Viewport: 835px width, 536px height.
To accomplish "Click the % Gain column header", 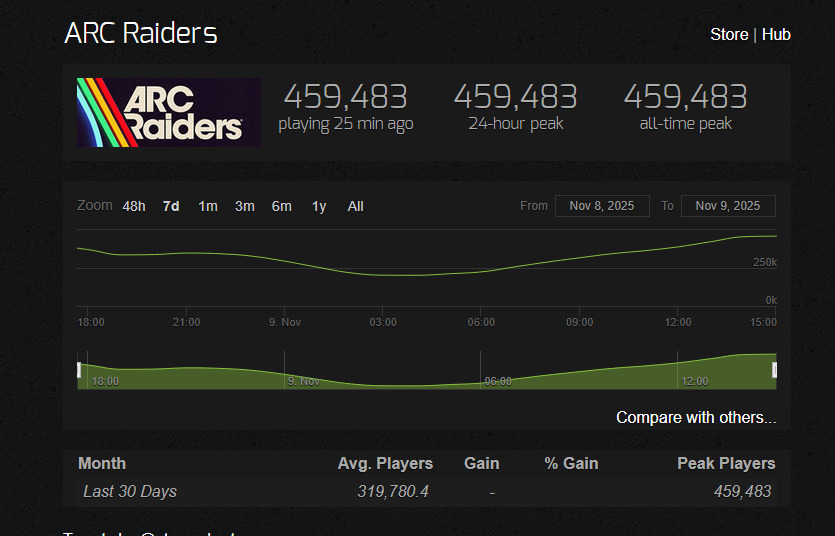I will point(571,464).
